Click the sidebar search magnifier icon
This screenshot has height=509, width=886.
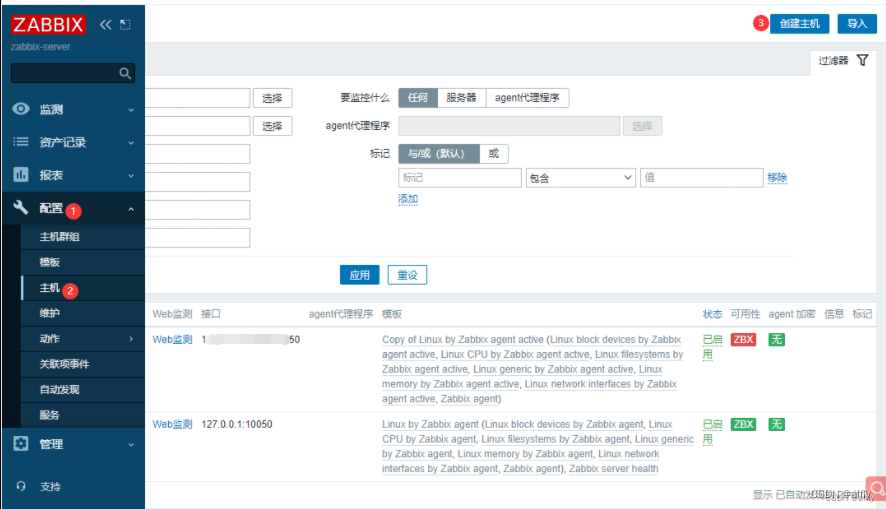click(125, 73)
